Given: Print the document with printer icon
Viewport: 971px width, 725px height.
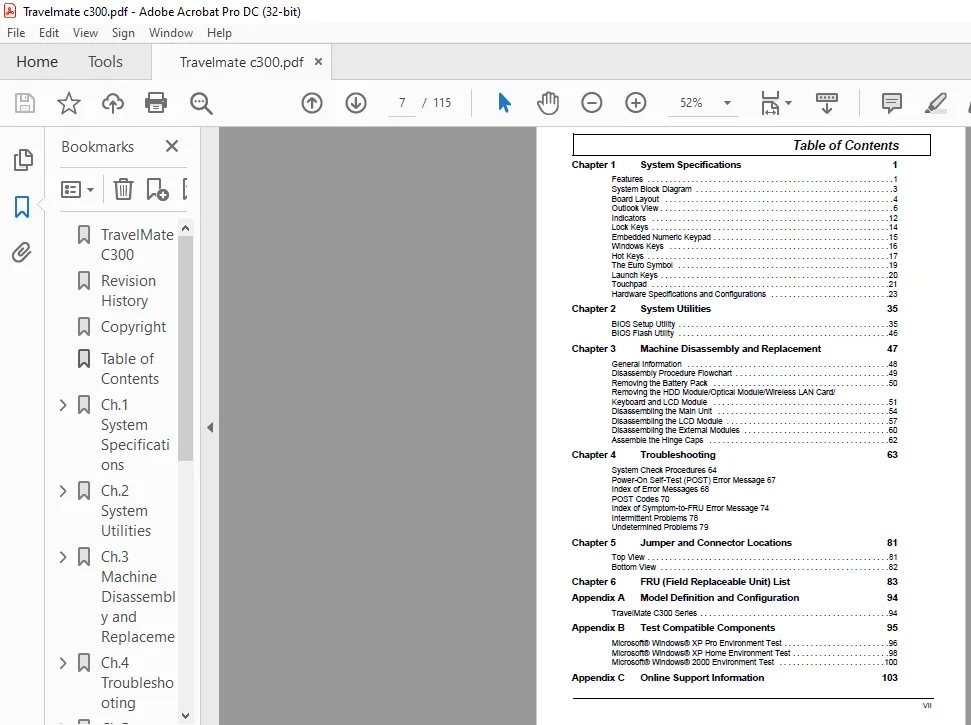Looking at the screenshot, I should [x=156, y=103].
